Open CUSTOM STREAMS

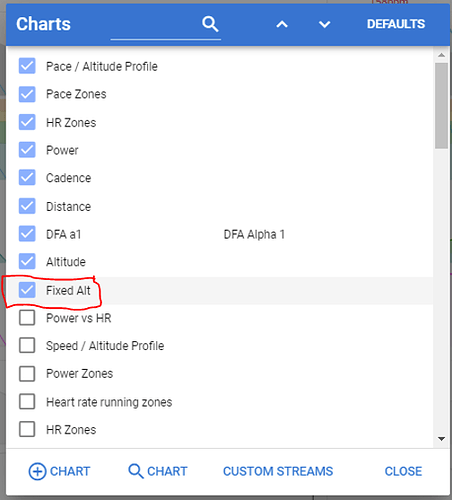coord(278,471)
